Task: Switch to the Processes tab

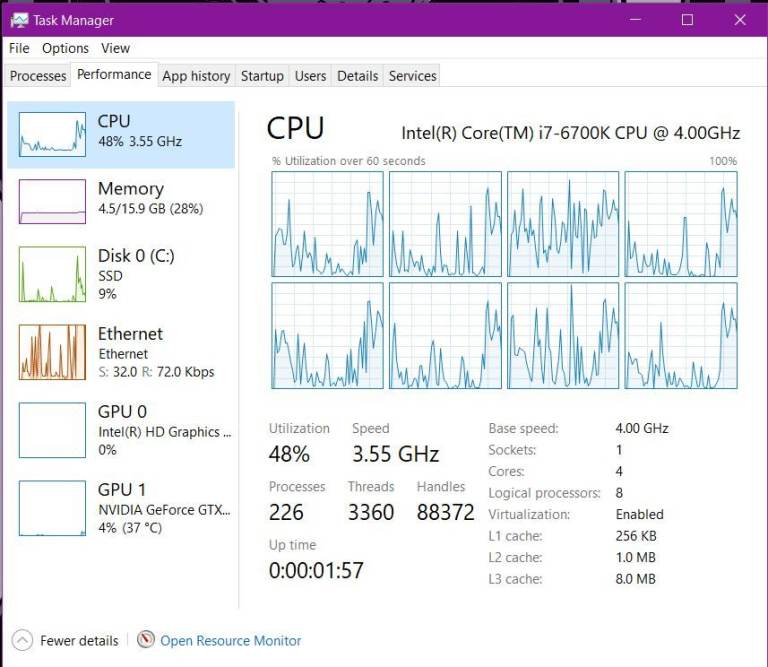Action: coord(38,76)
